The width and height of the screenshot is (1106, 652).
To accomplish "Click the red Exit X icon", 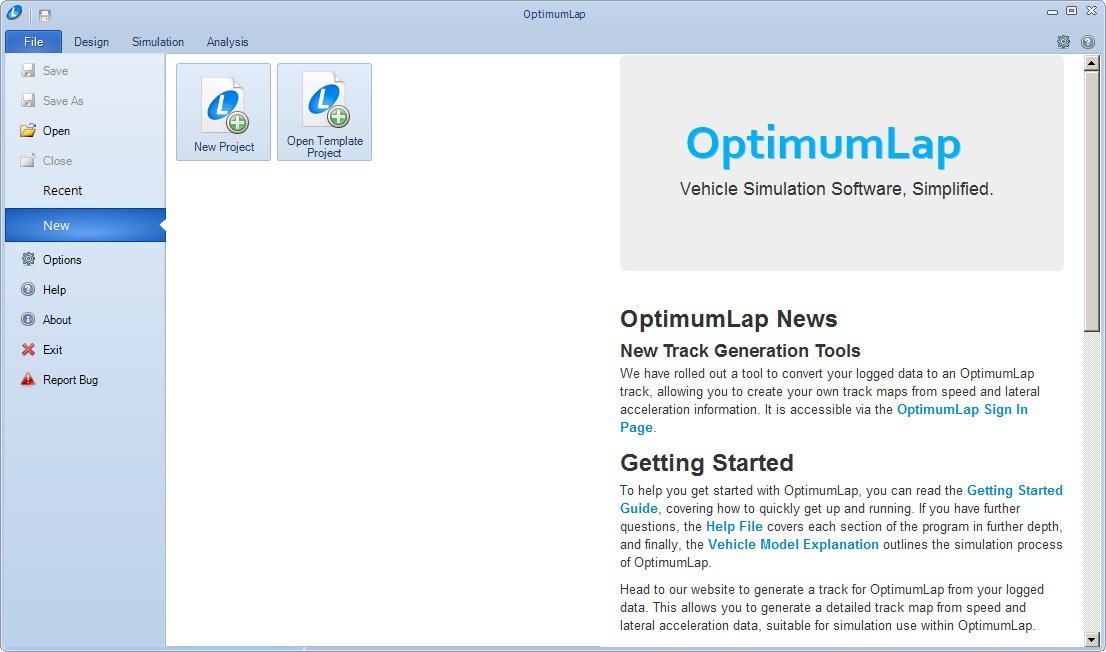I will (28, 349).
